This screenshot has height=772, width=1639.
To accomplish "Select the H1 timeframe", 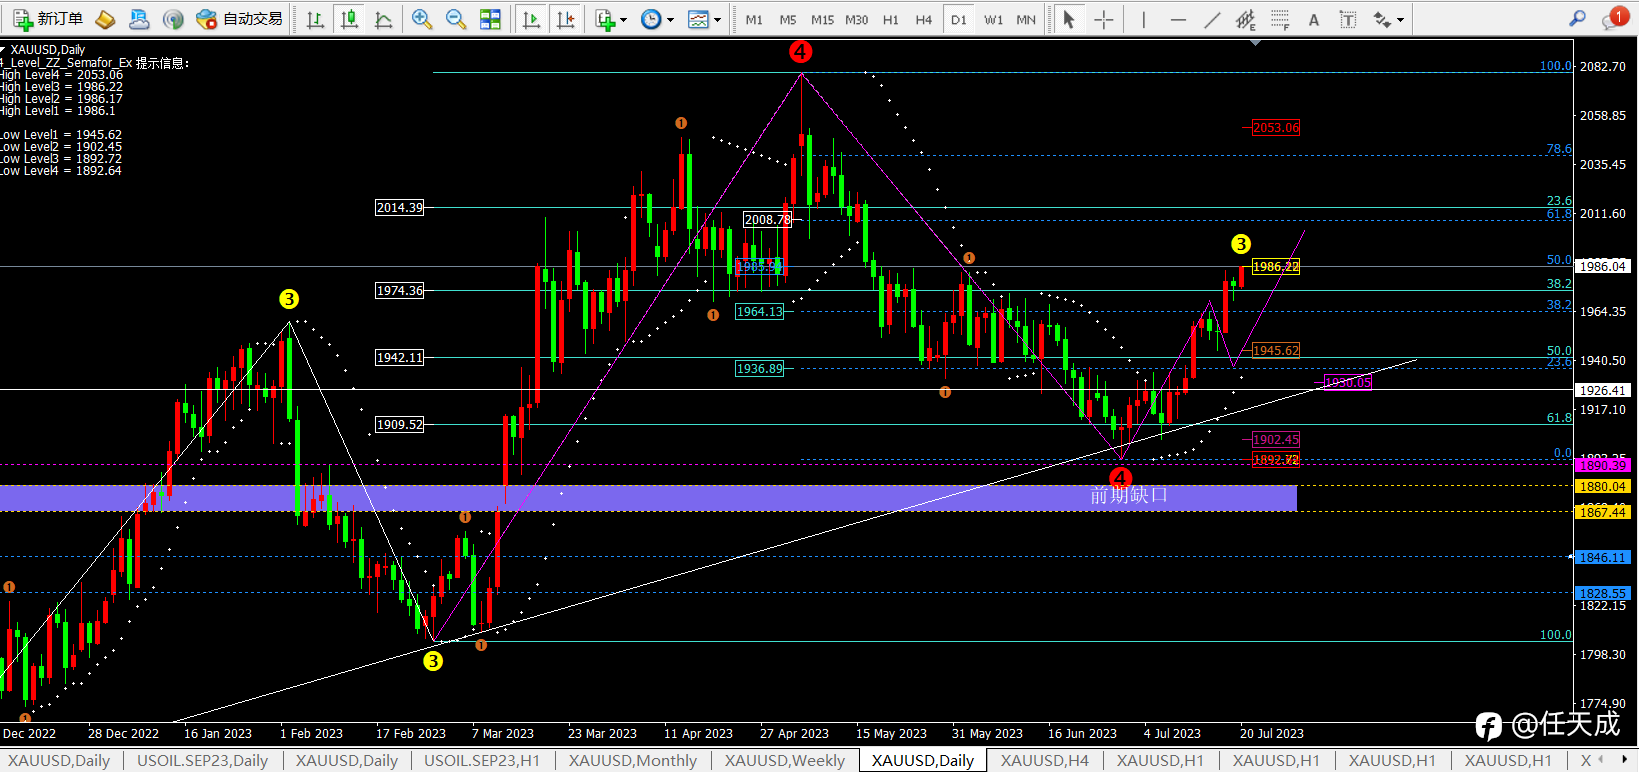I will (891, 19).
